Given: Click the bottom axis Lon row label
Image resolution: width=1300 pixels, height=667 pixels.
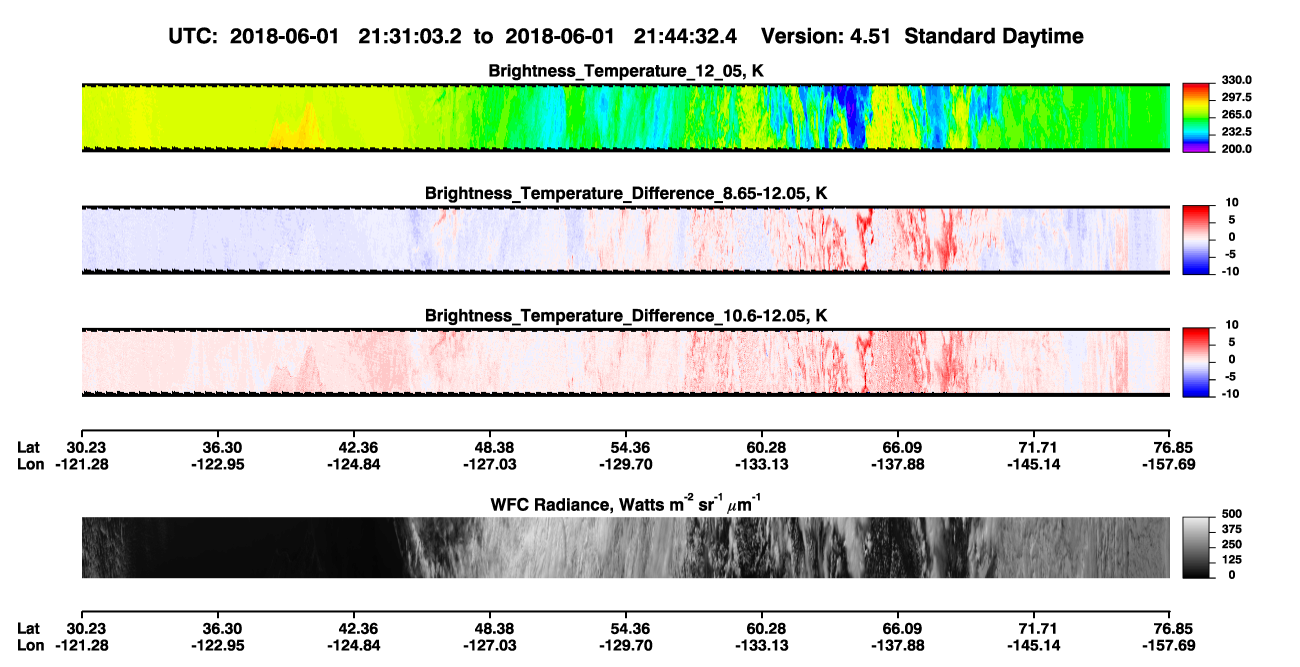Looking at the screenshot, I should (30, 645).
